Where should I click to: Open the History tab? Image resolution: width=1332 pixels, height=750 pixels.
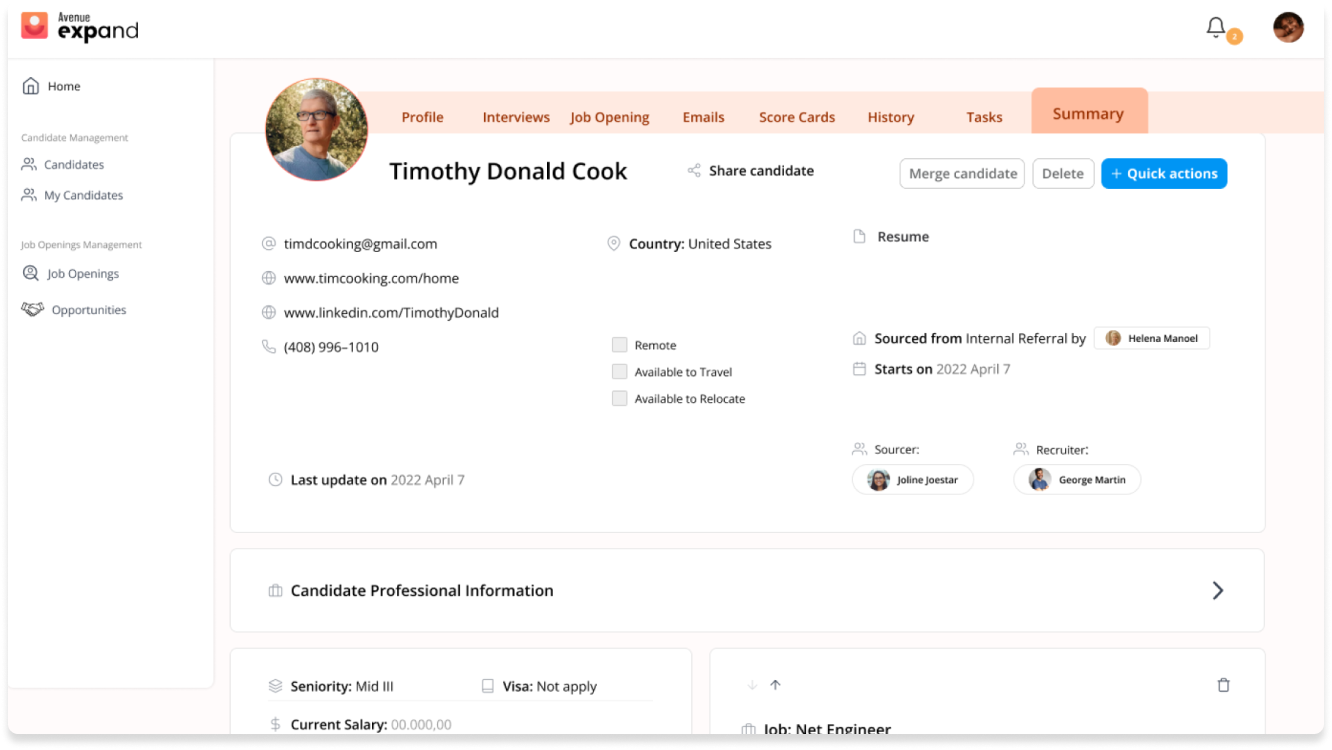pyautogui.click(x=891, y=117)
